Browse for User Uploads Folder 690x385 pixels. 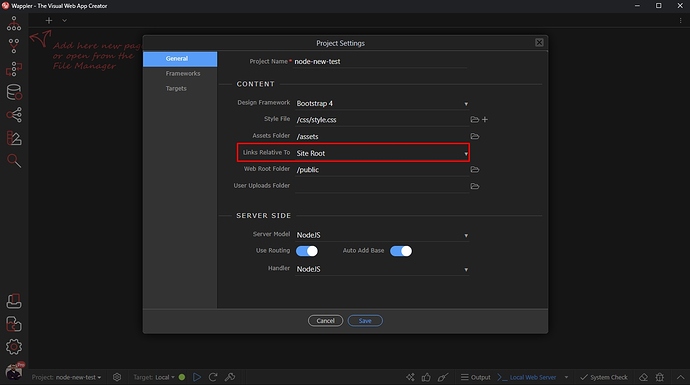pos(474,186)
